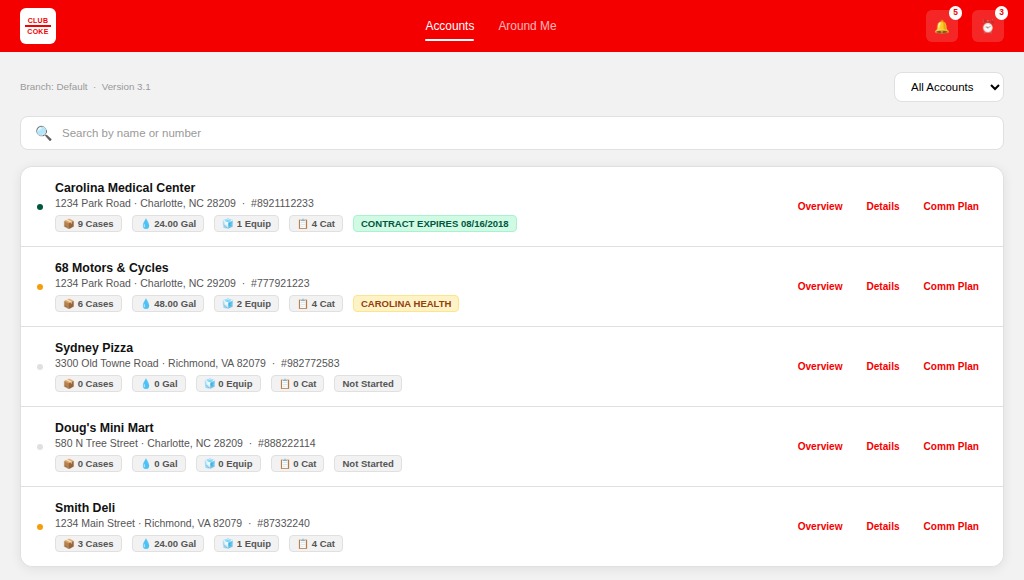Click Doug's Mini Mart 0 Gal icon
This screenshot has width=1024, height=580.
click(x=146, y=464)
